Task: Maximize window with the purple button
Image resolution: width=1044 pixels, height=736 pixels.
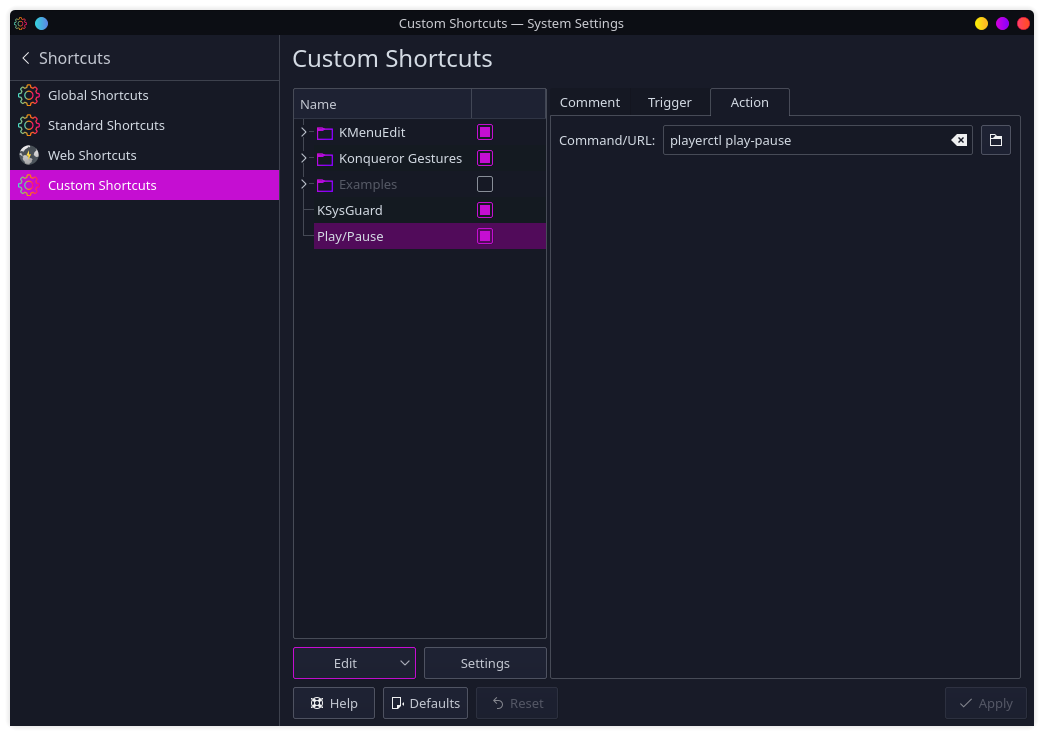Action: pos(1002,23)
